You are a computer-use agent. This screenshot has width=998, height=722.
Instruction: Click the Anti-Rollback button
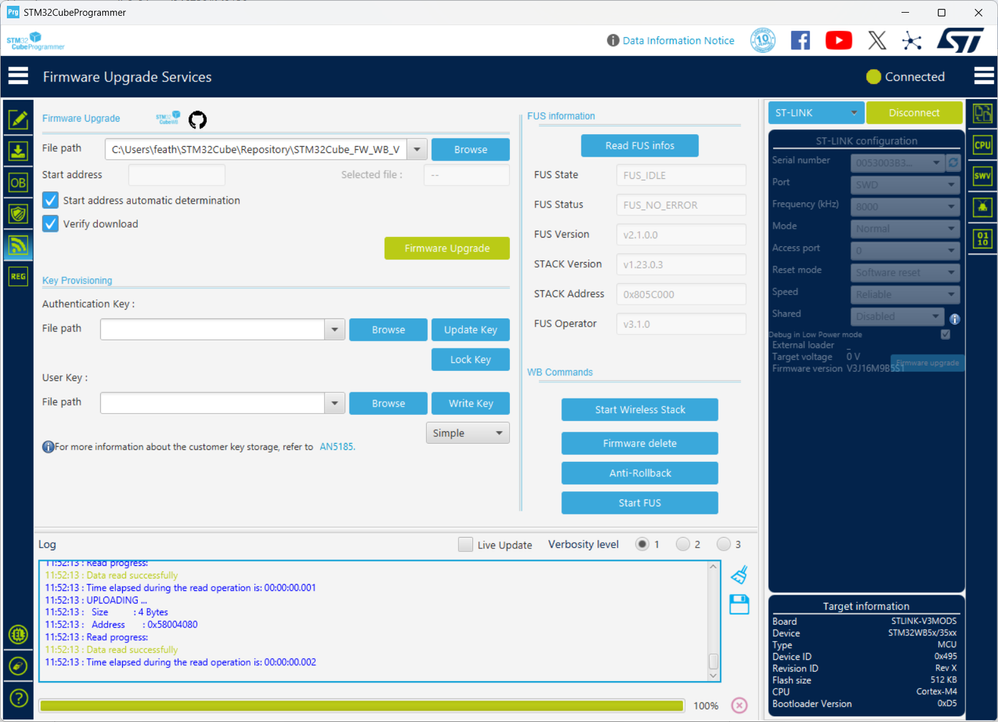(640, 473)
